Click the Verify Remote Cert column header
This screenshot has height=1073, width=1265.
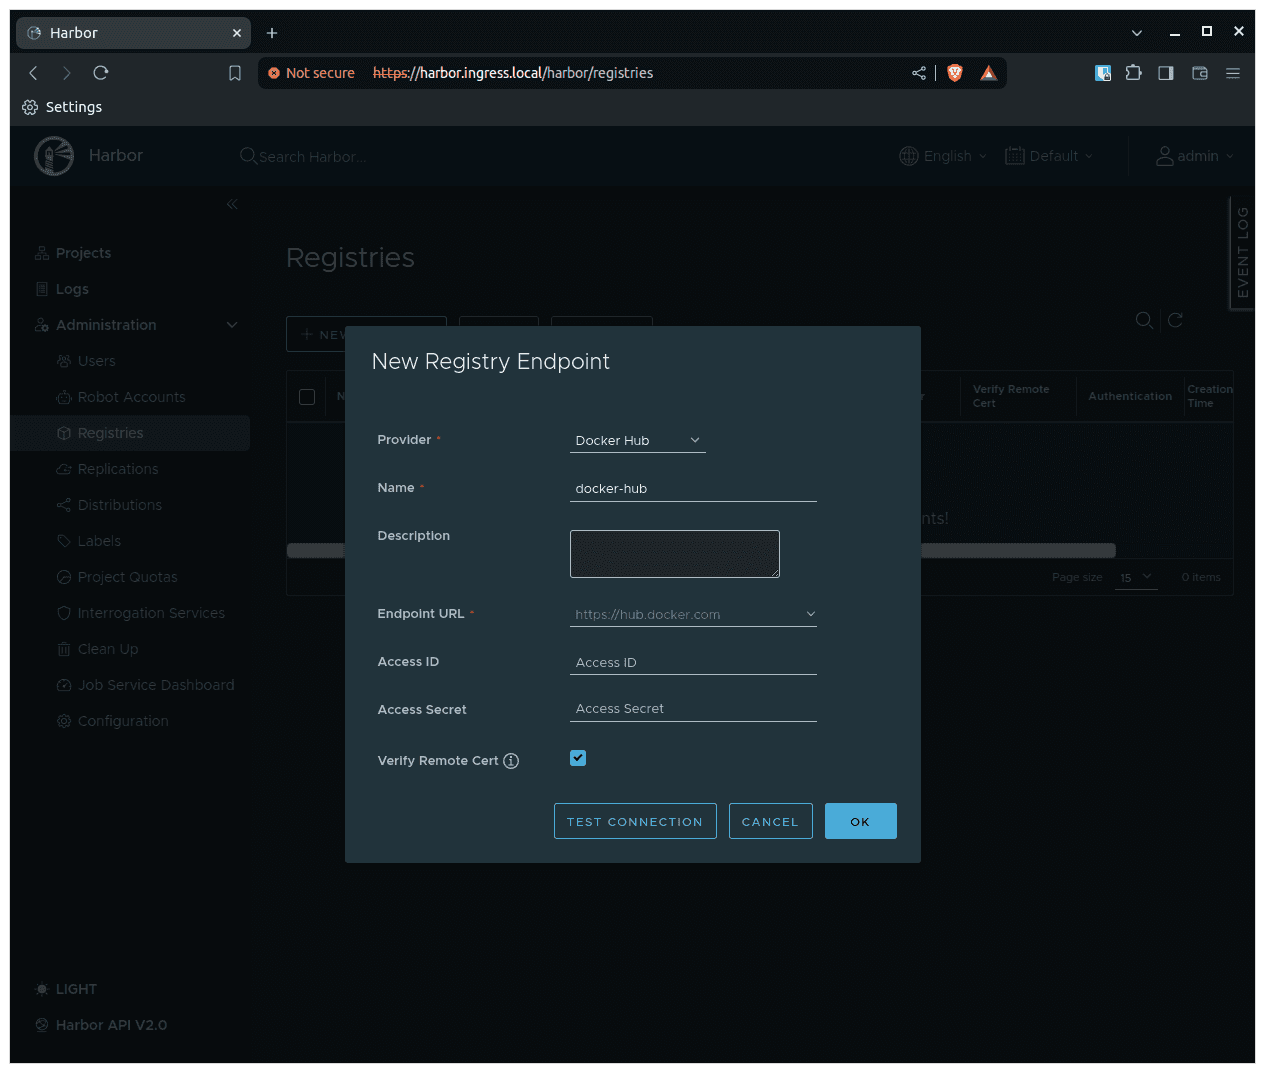[x=1011, y=396]
